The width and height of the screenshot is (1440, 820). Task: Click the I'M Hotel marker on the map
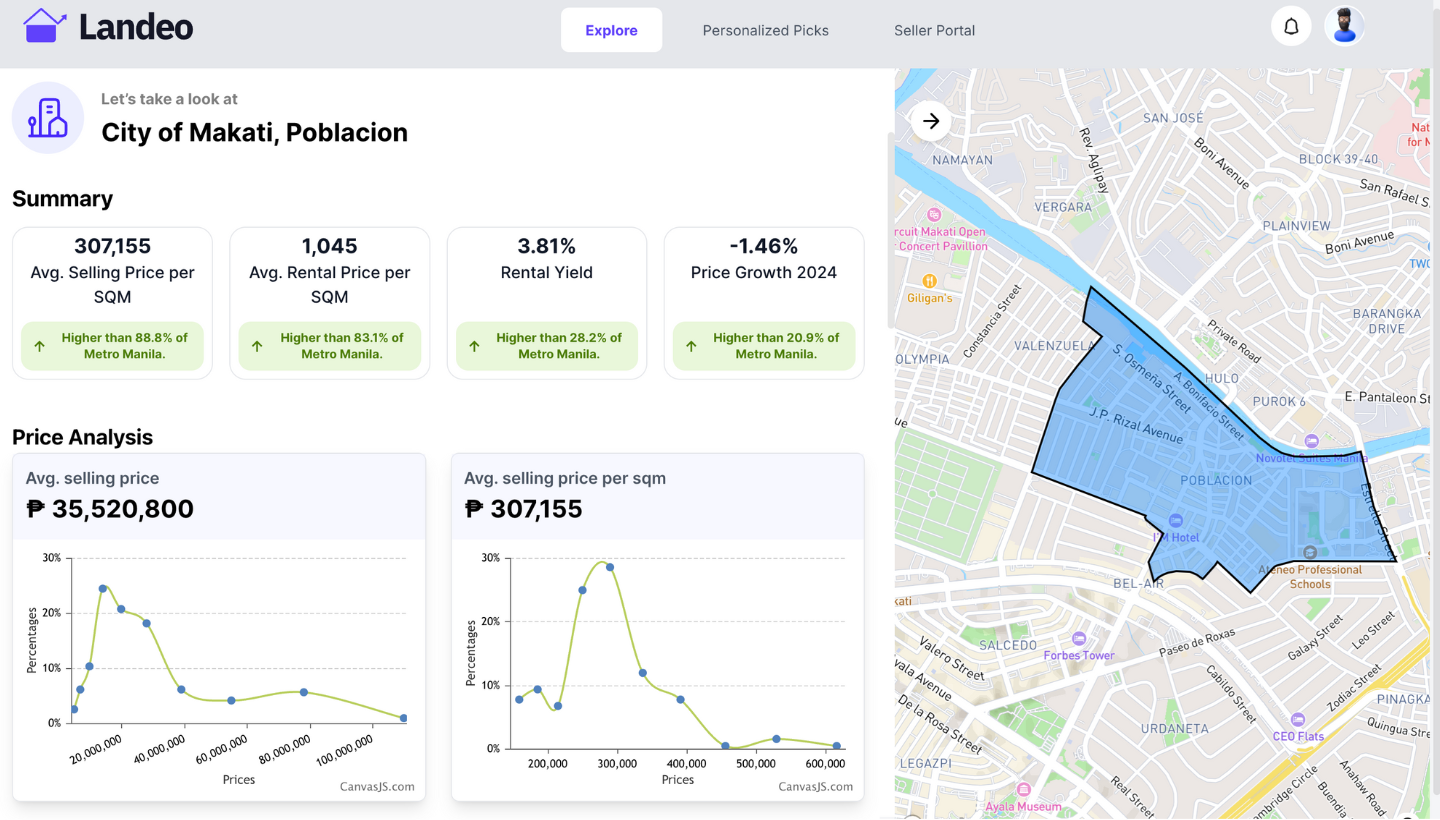click(1175, 520)
